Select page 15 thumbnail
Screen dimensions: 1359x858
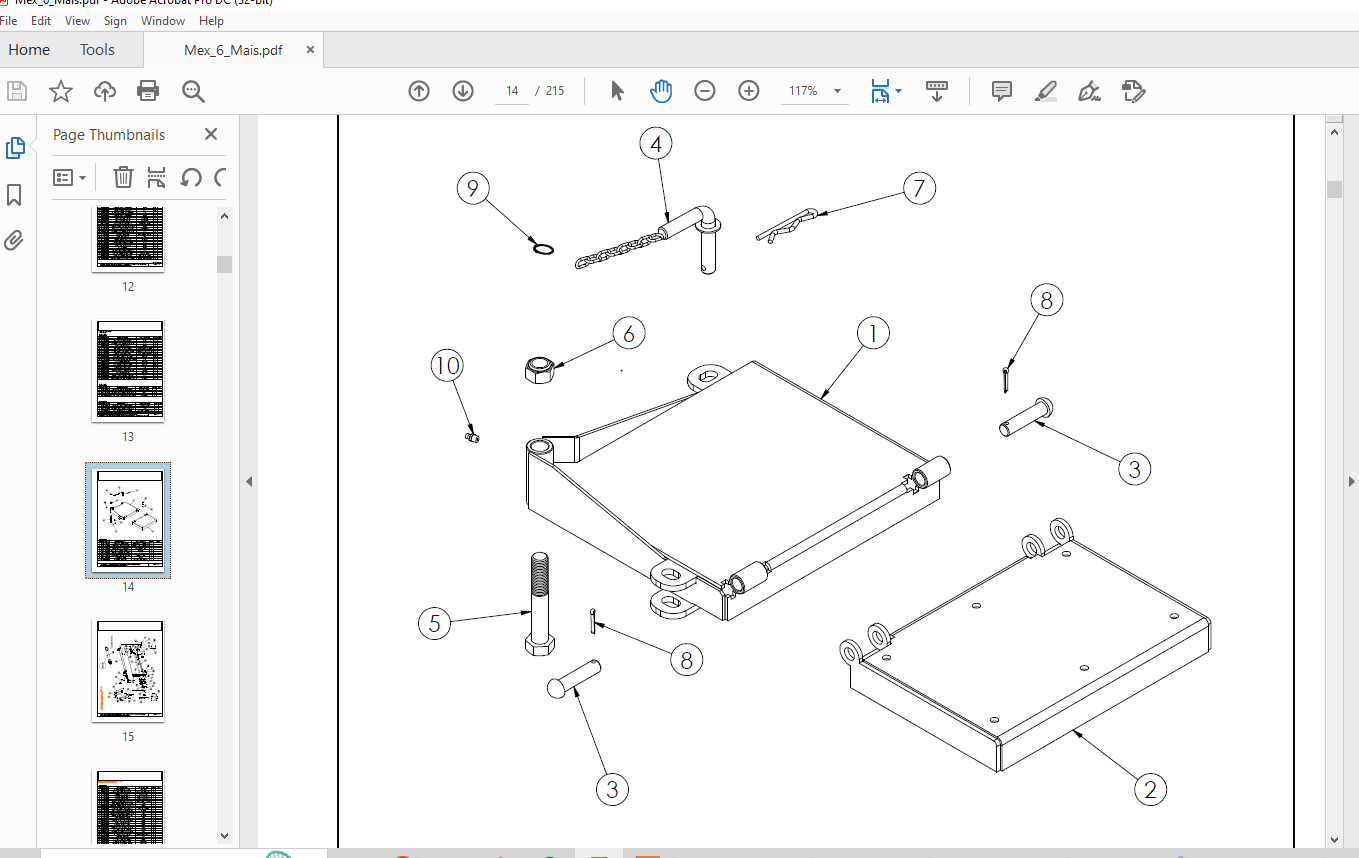(x=128, y=671)
